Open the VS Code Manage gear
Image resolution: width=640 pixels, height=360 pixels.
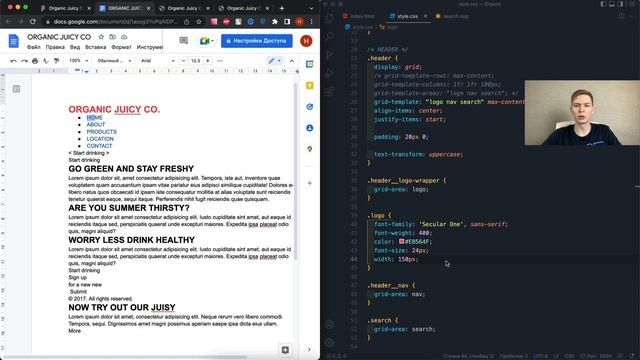(329, 342)
